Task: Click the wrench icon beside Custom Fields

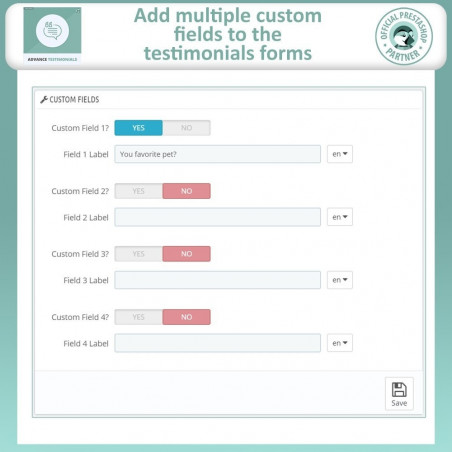Action: click(x=44, y=100)
